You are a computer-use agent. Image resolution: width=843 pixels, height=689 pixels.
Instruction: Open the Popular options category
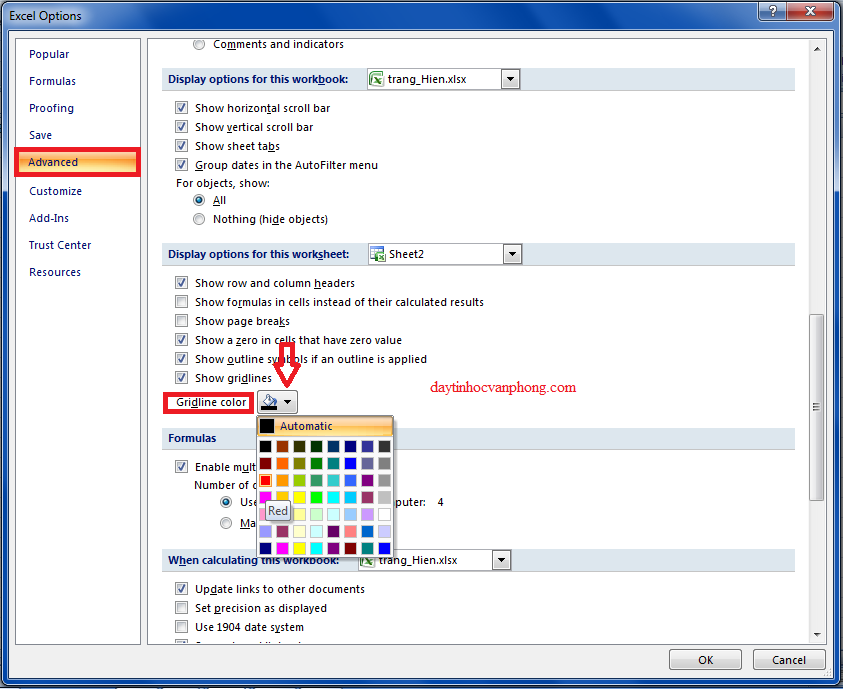49,54
